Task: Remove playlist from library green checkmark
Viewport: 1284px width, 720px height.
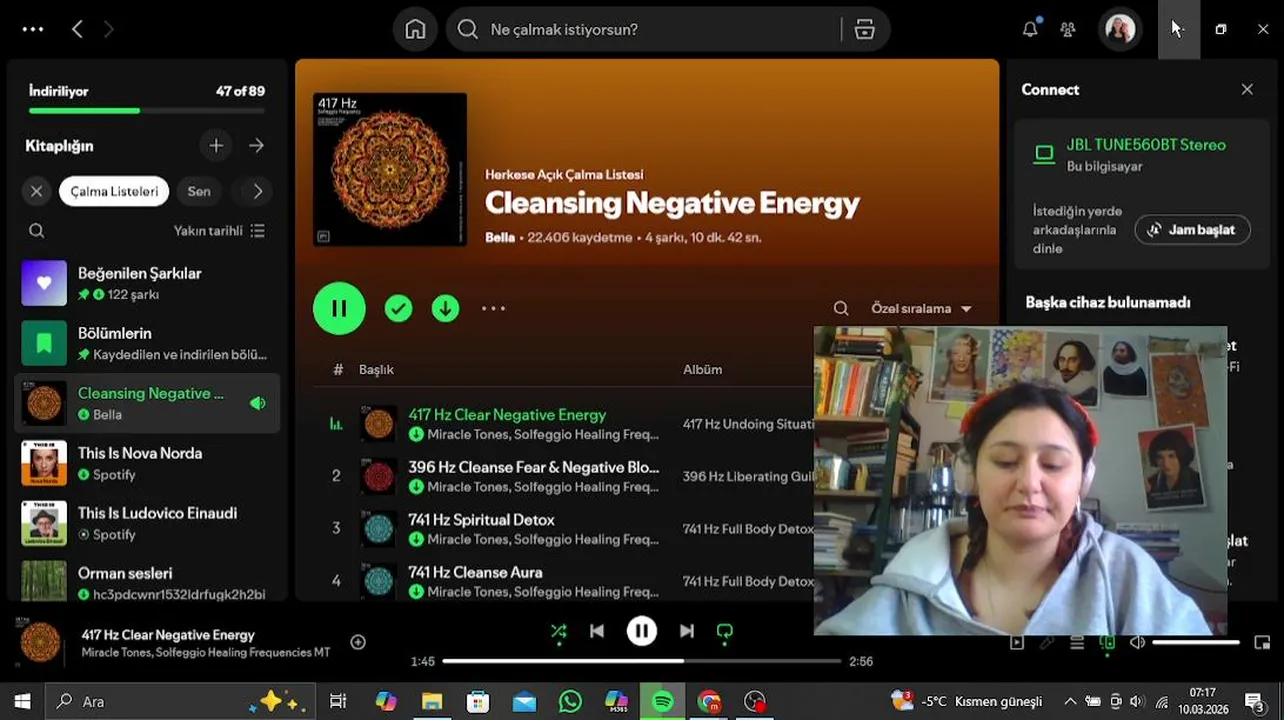Action: pos(398,309)
